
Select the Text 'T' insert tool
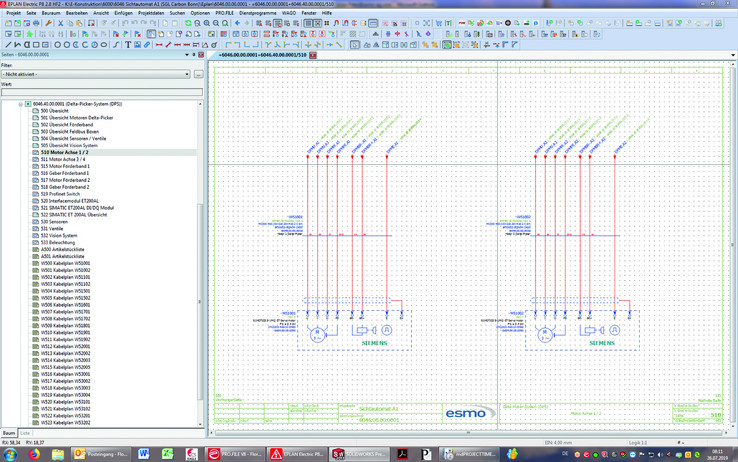[x=128, y=45]
